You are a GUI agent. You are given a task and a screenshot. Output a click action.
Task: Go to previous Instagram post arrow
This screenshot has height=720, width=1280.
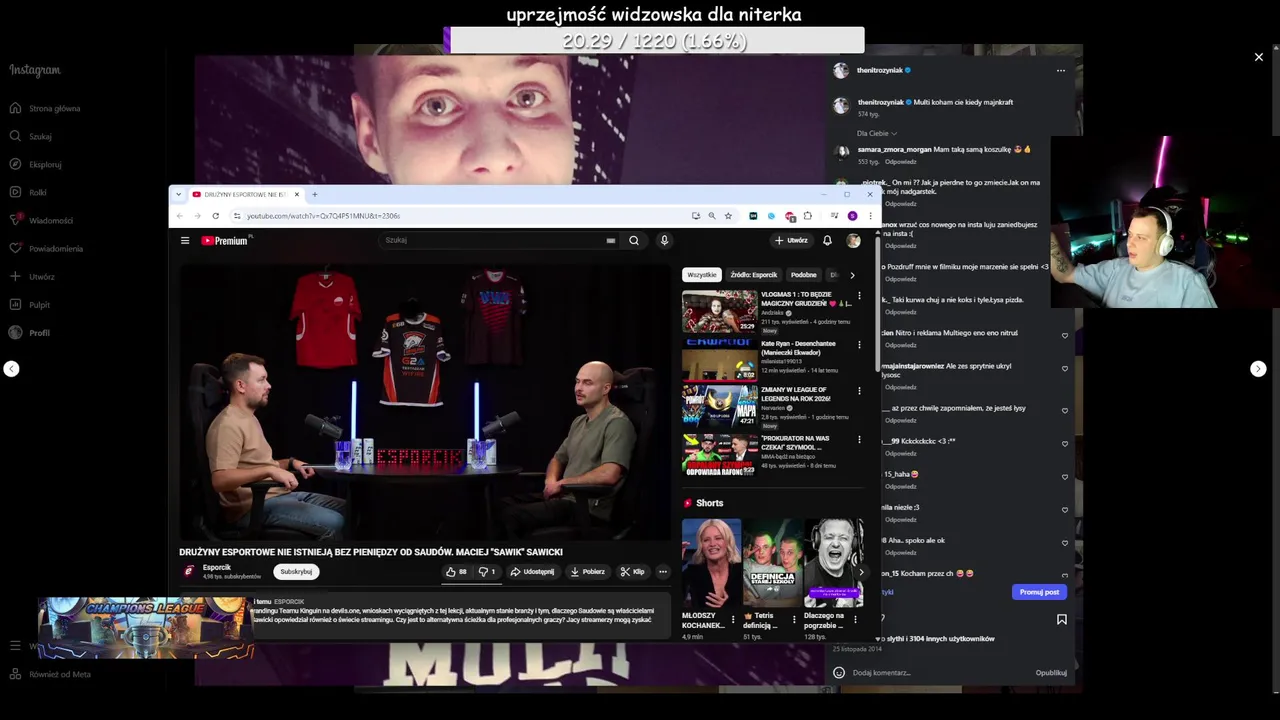(x=11, y=369)
